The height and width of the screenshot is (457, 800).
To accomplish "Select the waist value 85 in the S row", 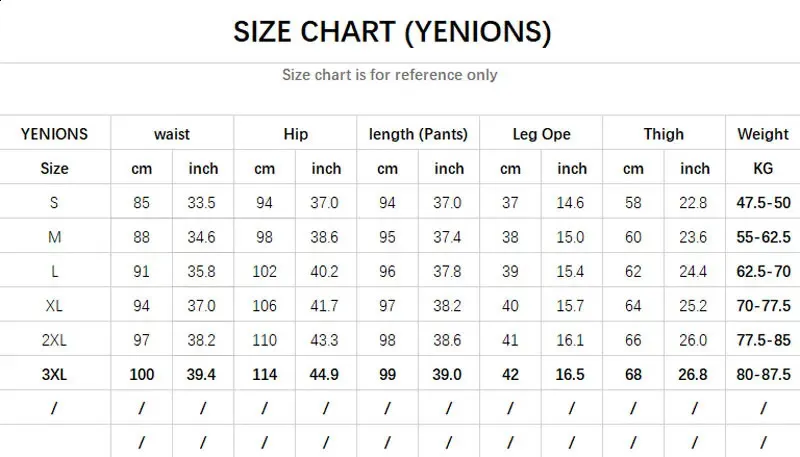I will click(141, 203).
